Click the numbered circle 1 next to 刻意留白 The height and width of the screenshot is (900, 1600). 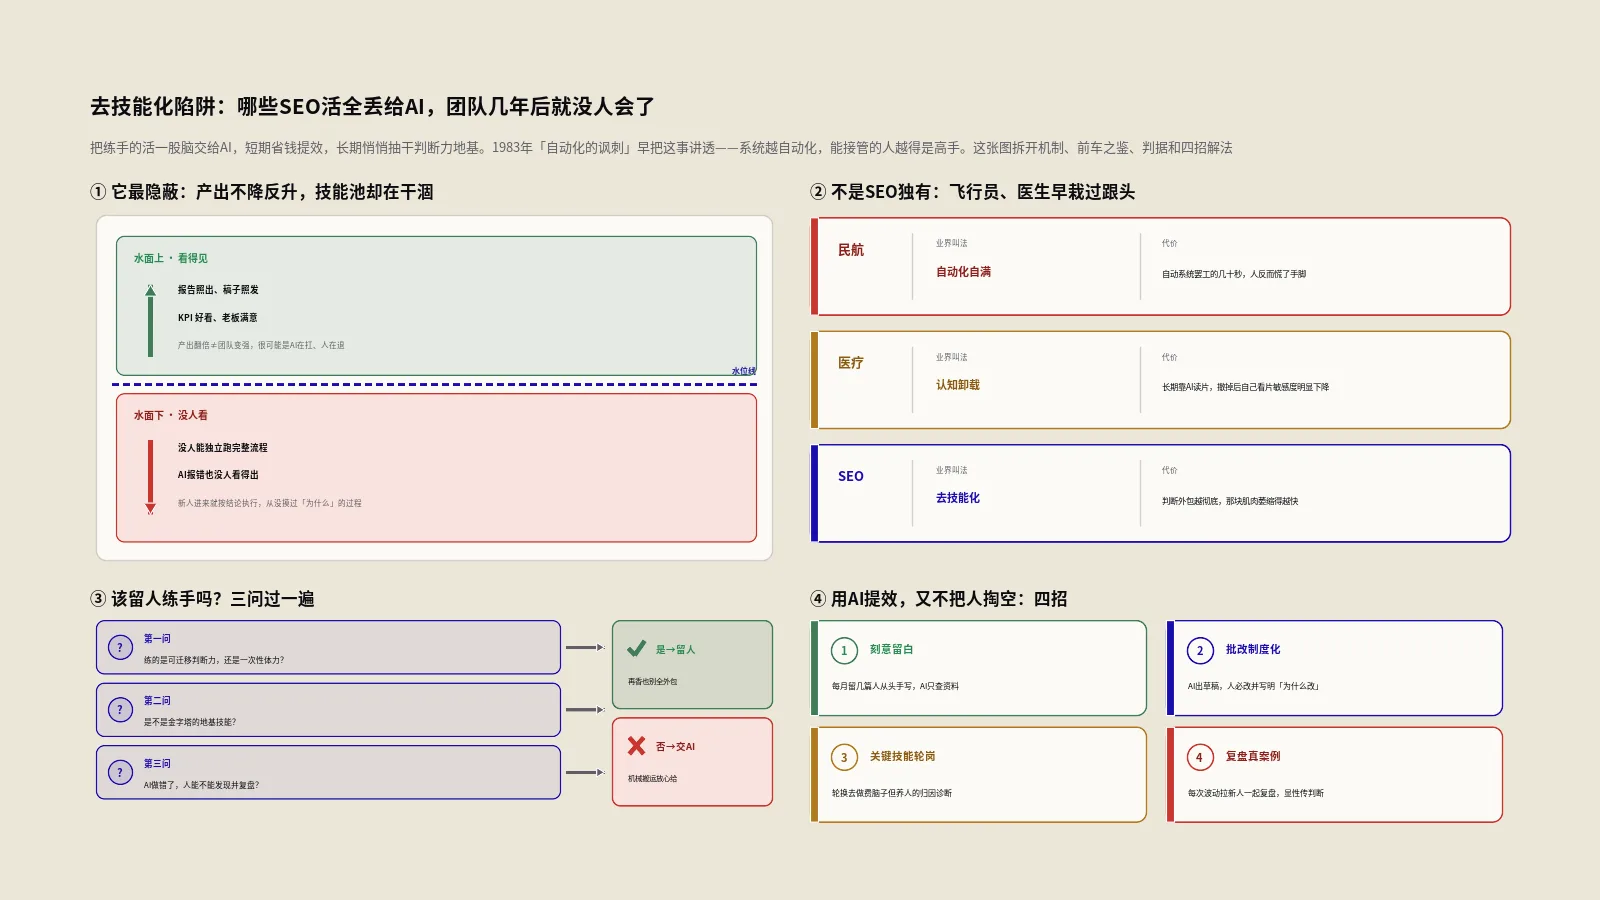tap(844, 651)
